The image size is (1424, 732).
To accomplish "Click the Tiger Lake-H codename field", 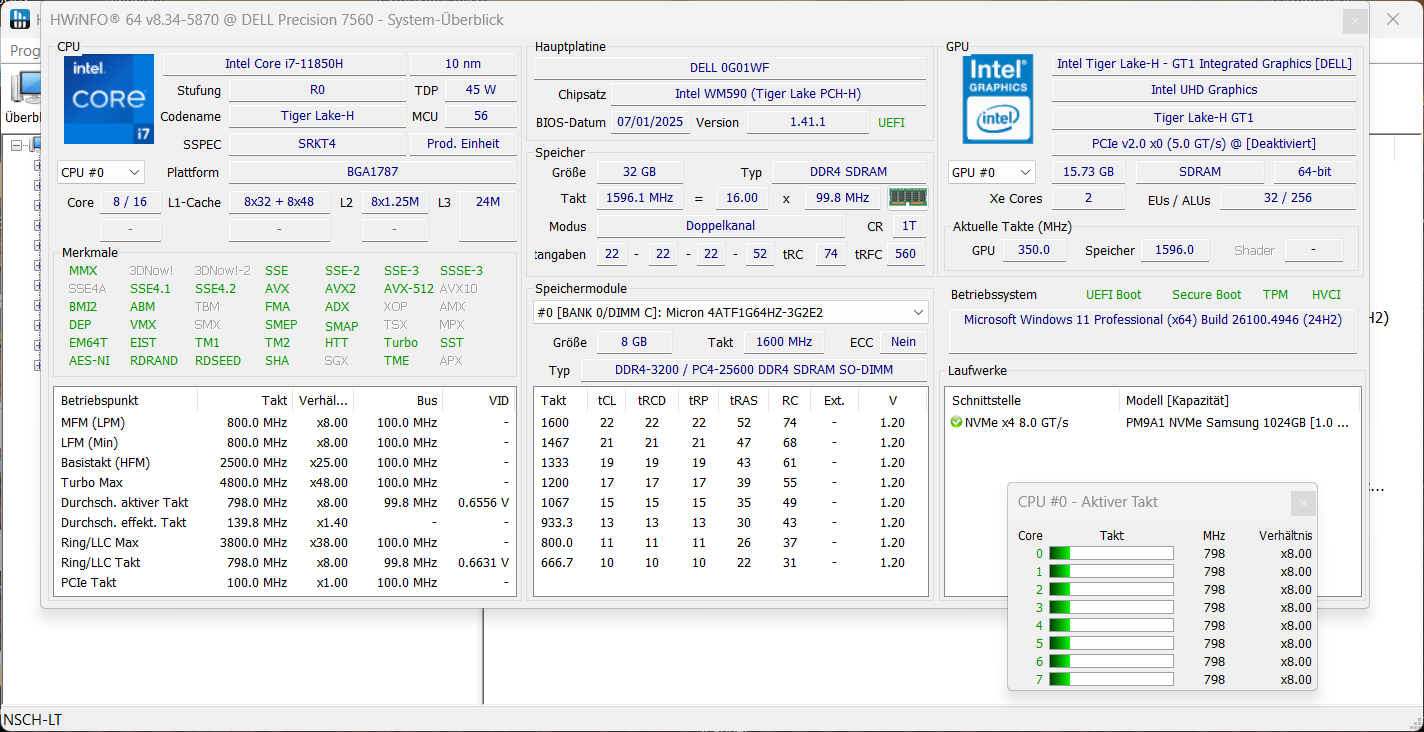I will tap(317, 116).
